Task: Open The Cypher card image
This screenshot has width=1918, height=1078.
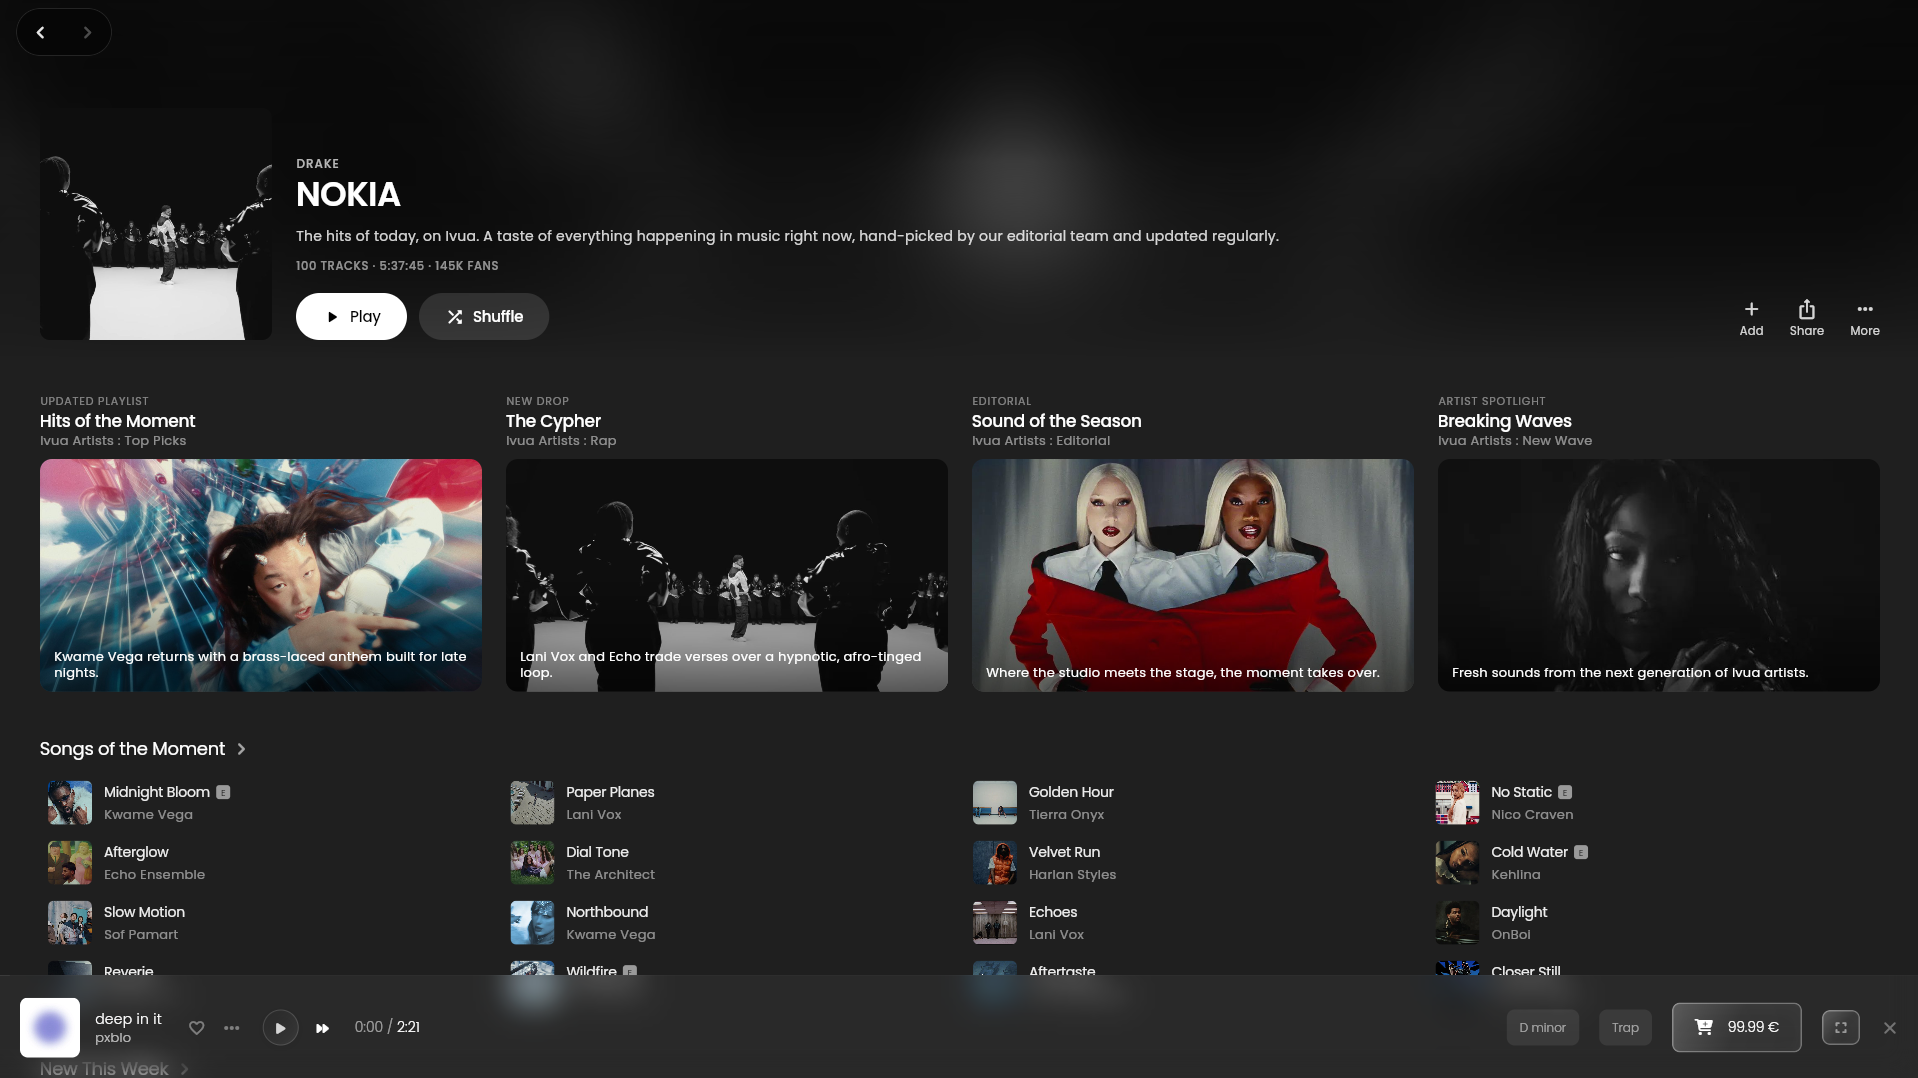Action: 727,575
